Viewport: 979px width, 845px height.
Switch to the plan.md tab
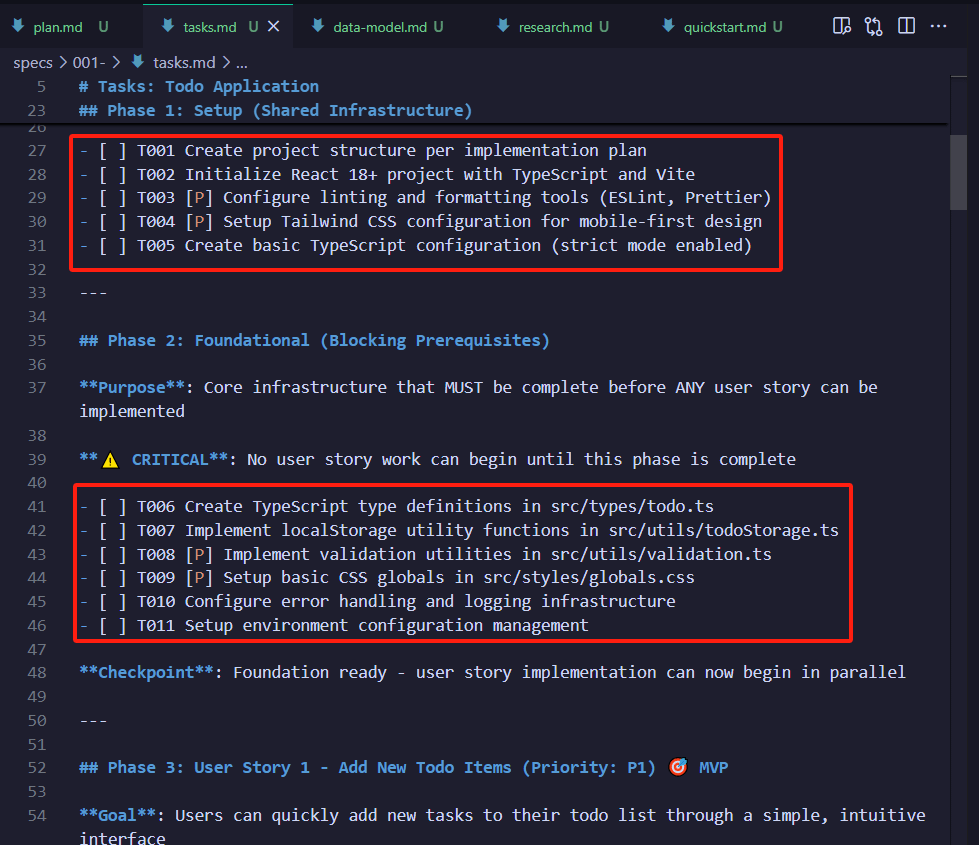tap(57, 27)
